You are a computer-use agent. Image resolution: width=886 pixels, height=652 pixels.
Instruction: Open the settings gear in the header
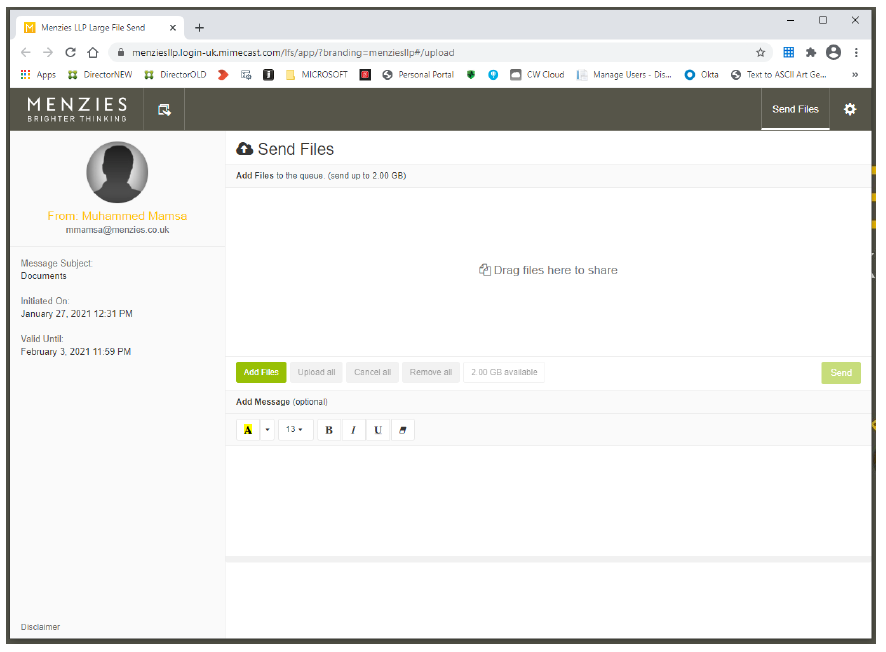(x=850, y=109)
